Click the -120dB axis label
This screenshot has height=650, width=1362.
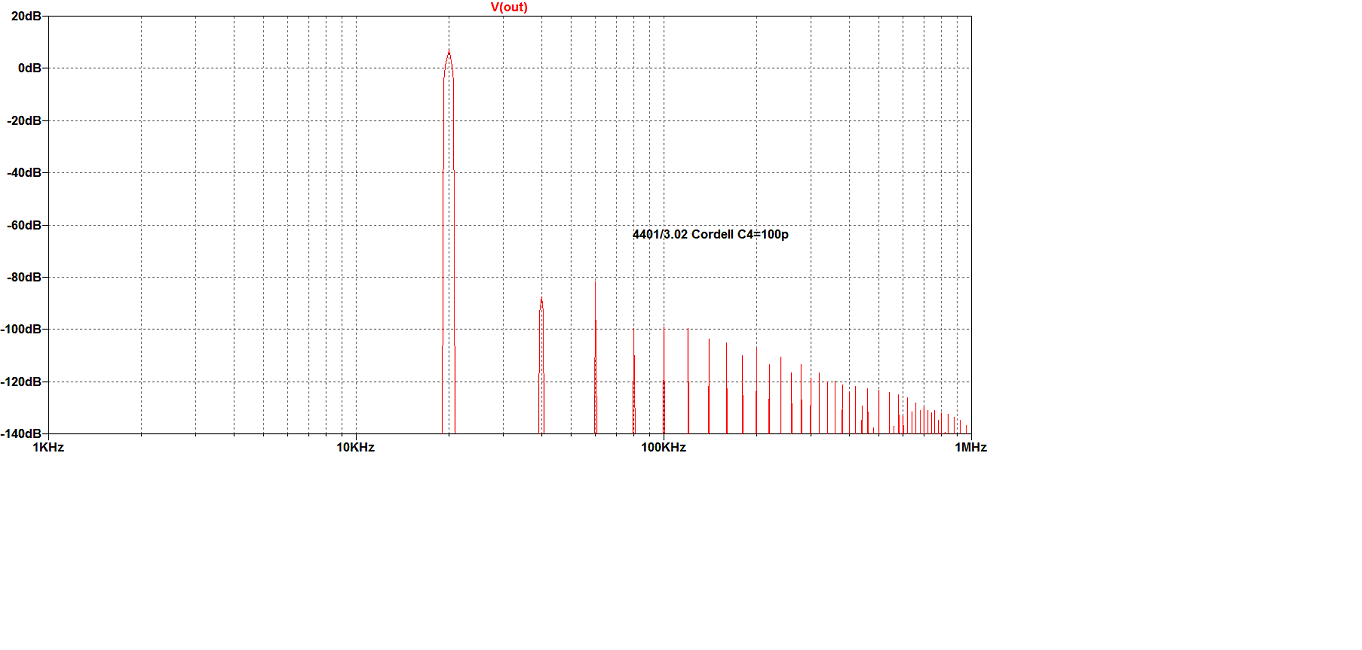pos(21,381)
